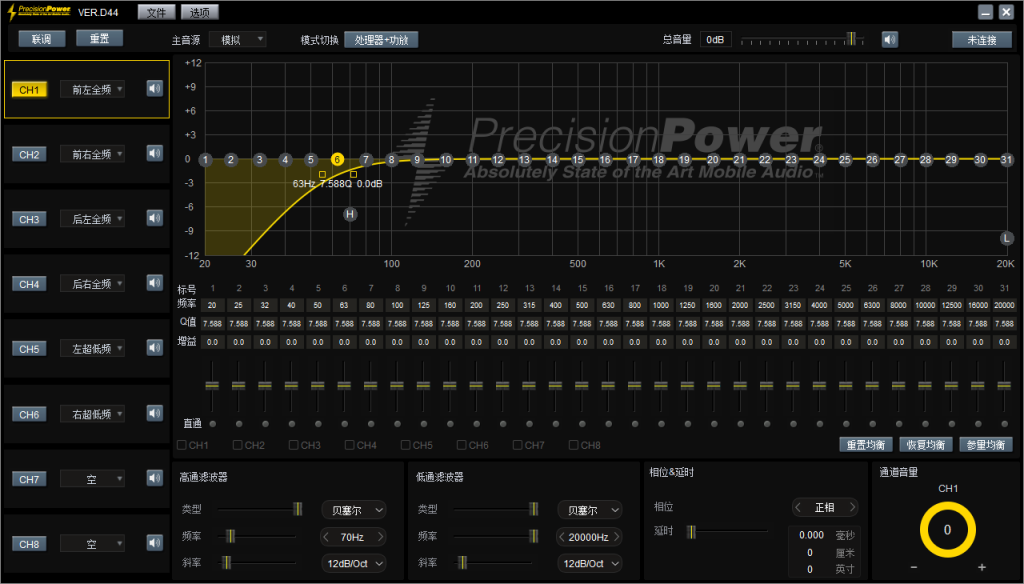Mute CH1 with its speaker icon
1024x584 pixels.
pos(155,89)
